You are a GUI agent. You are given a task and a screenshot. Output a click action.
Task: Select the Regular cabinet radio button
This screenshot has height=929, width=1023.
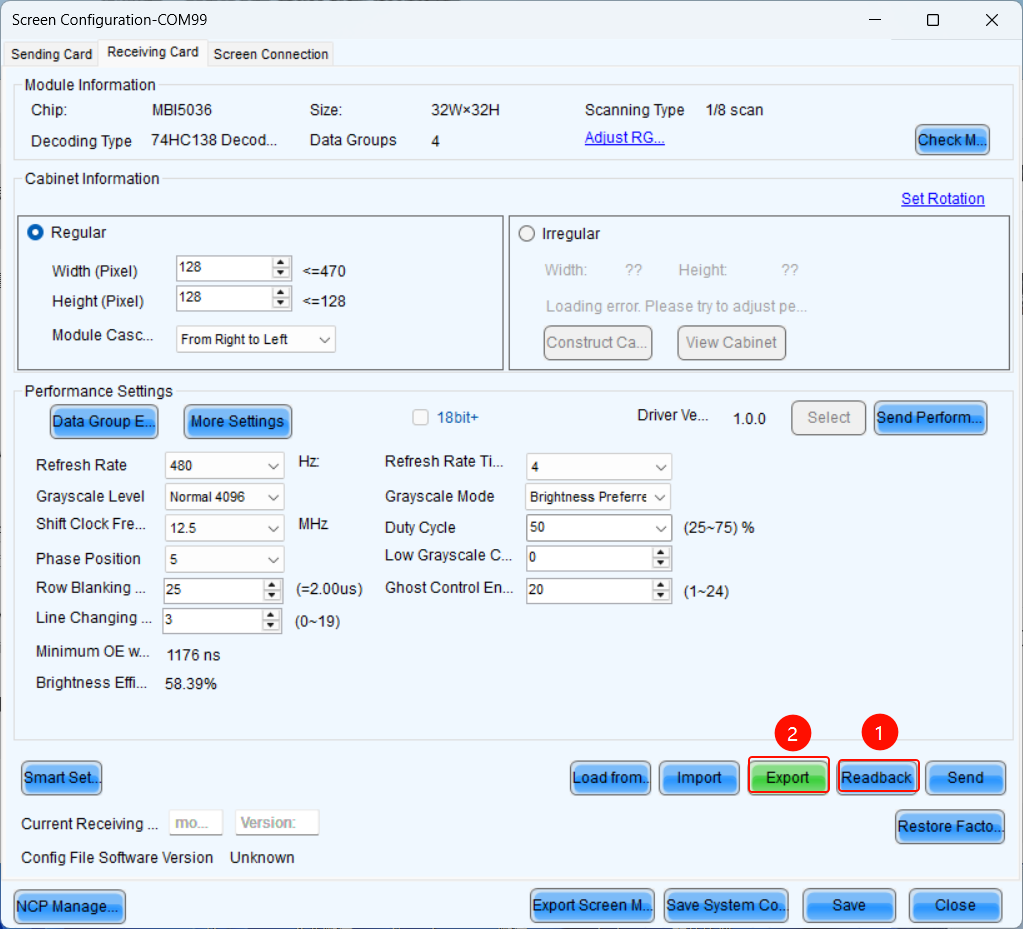(x=36, y=232)
